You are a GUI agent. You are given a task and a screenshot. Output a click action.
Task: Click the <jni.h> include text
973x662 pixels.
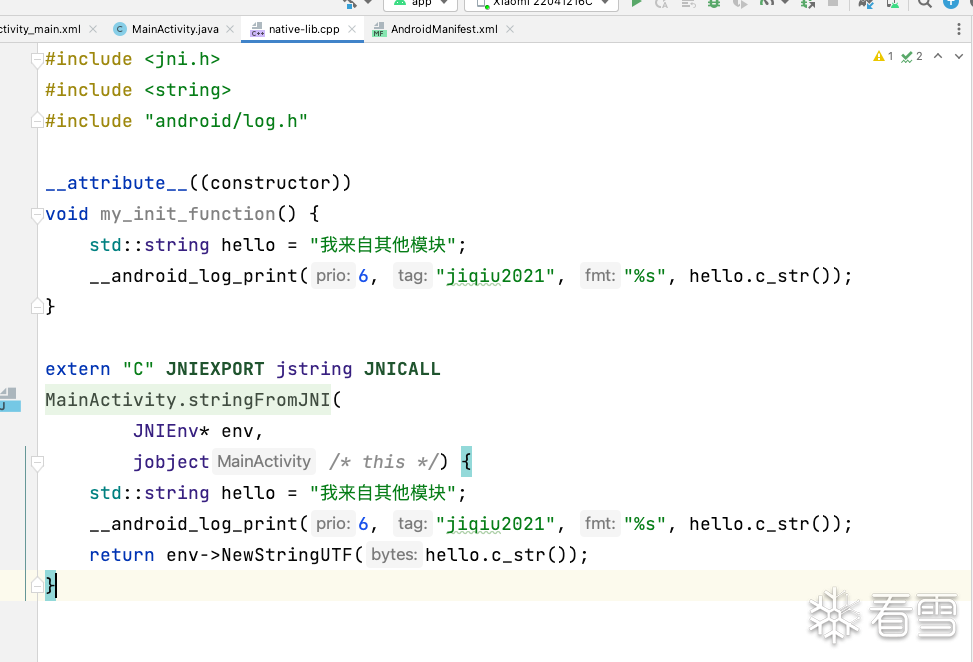[x=182, y=59]
